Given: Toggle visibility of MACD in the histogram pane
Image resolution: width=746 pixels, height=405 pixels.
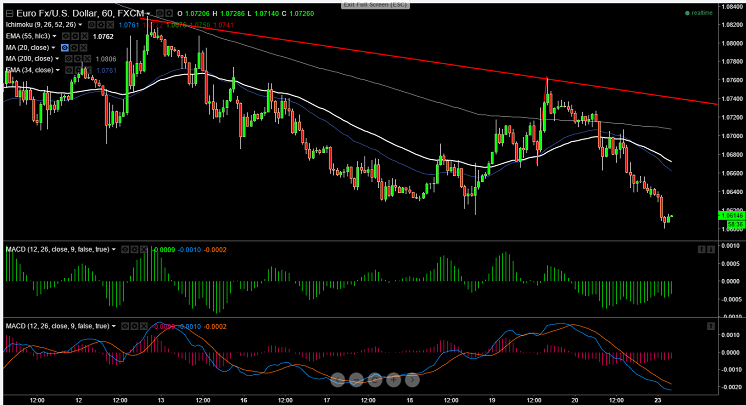Looking at the screenshot, I should pos(125,249).
